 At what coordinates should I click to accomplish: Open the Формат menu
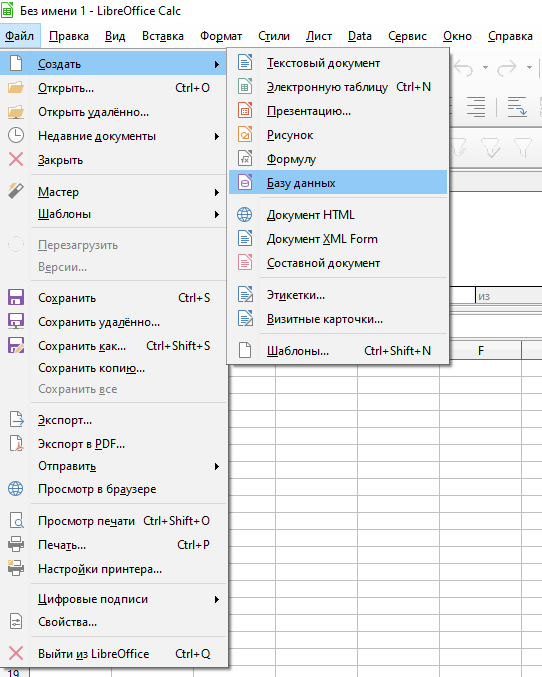point(221,36)
